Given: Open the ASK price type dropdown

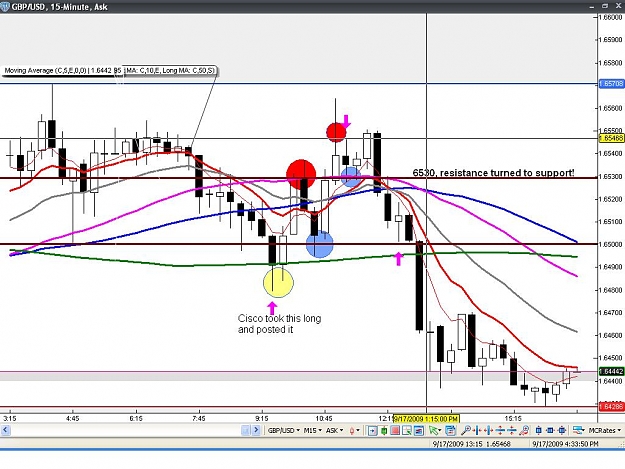Looking at the screenshot, I should pos(334,430).
